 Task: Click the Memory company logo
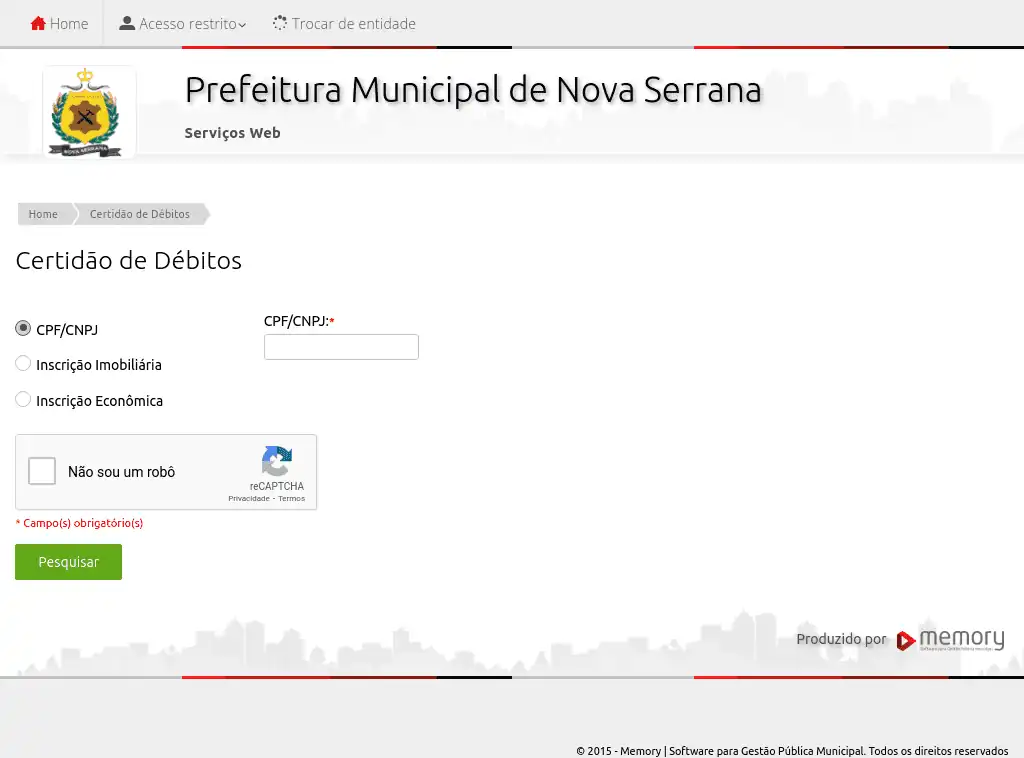pyautogui.click(x=950, y=640)
